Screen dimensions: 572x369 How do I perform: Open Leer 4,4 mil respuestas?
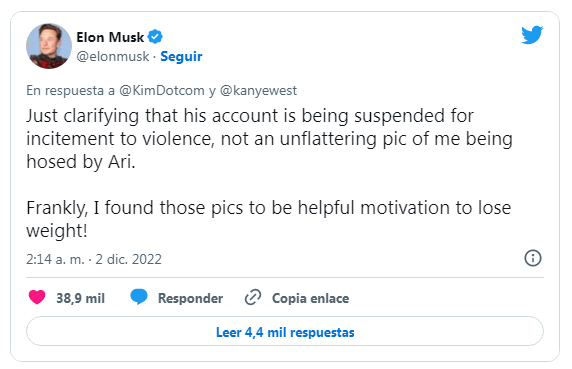click(285, 331)
